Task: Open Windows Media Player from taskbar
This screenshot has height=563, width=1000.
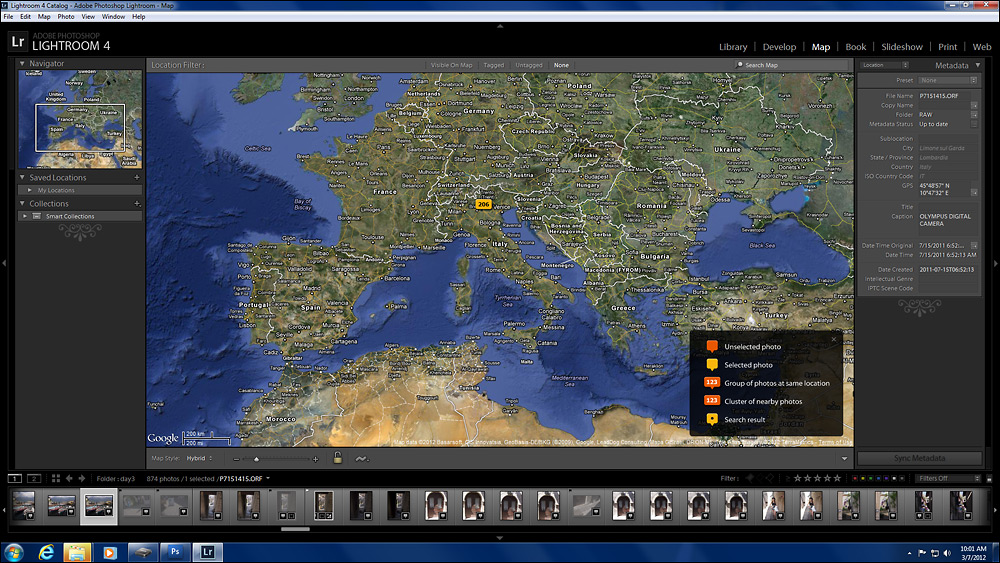Action: point(110,552)
